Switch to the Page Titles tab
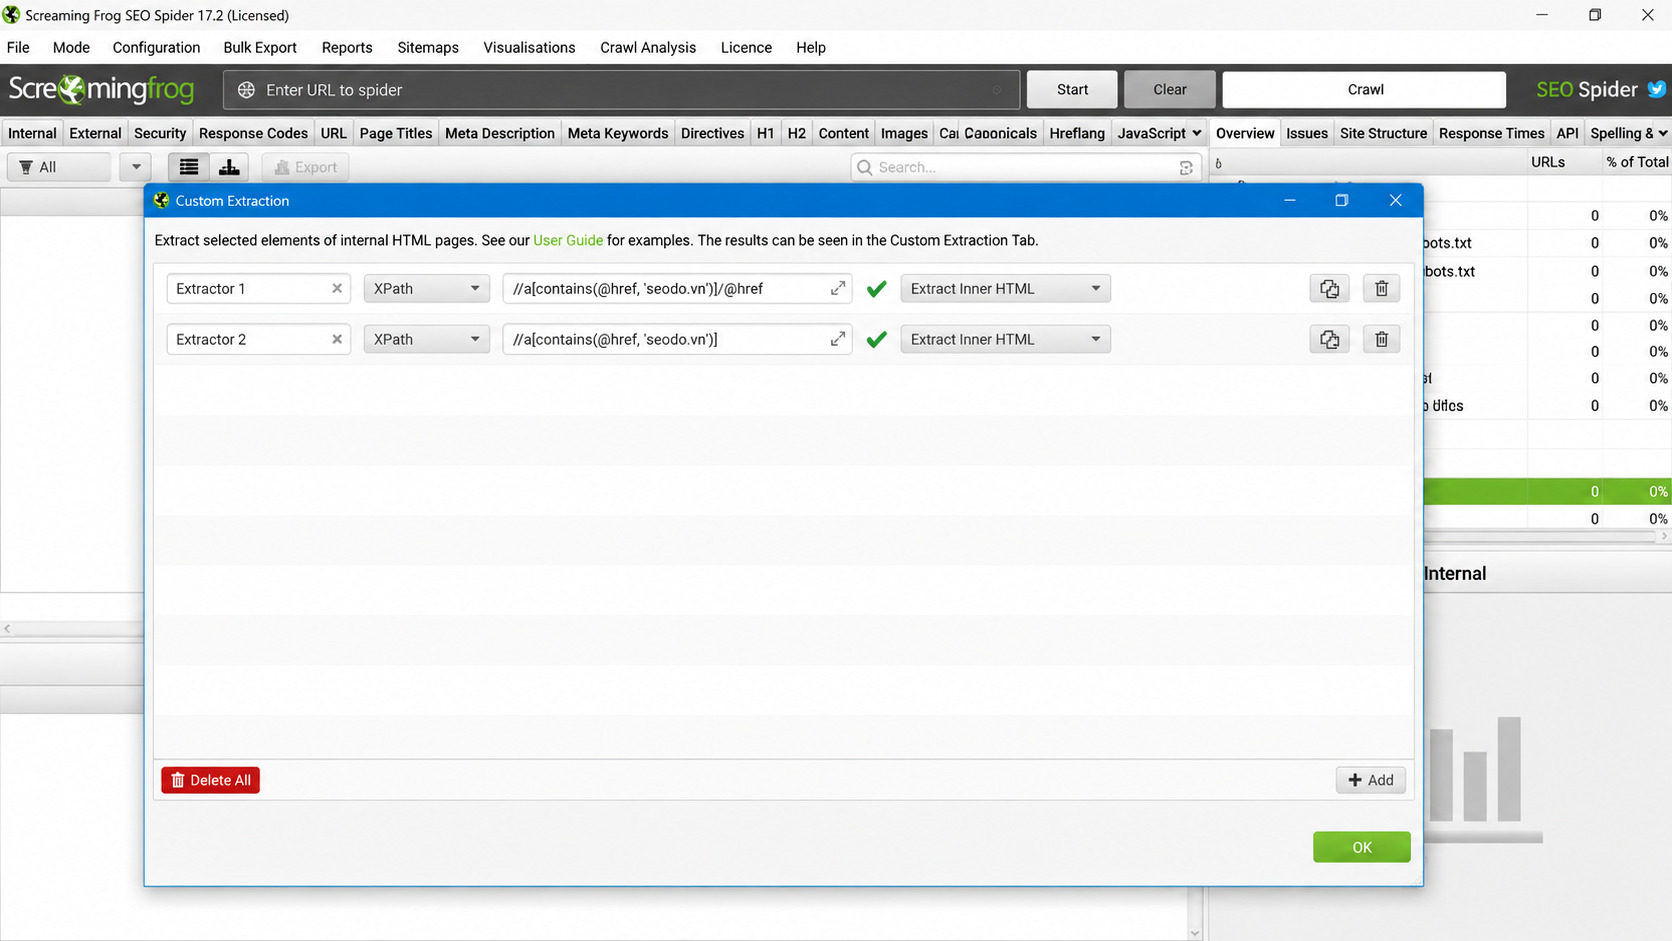This screenshot has height=941, width=1672. (396, 133)
